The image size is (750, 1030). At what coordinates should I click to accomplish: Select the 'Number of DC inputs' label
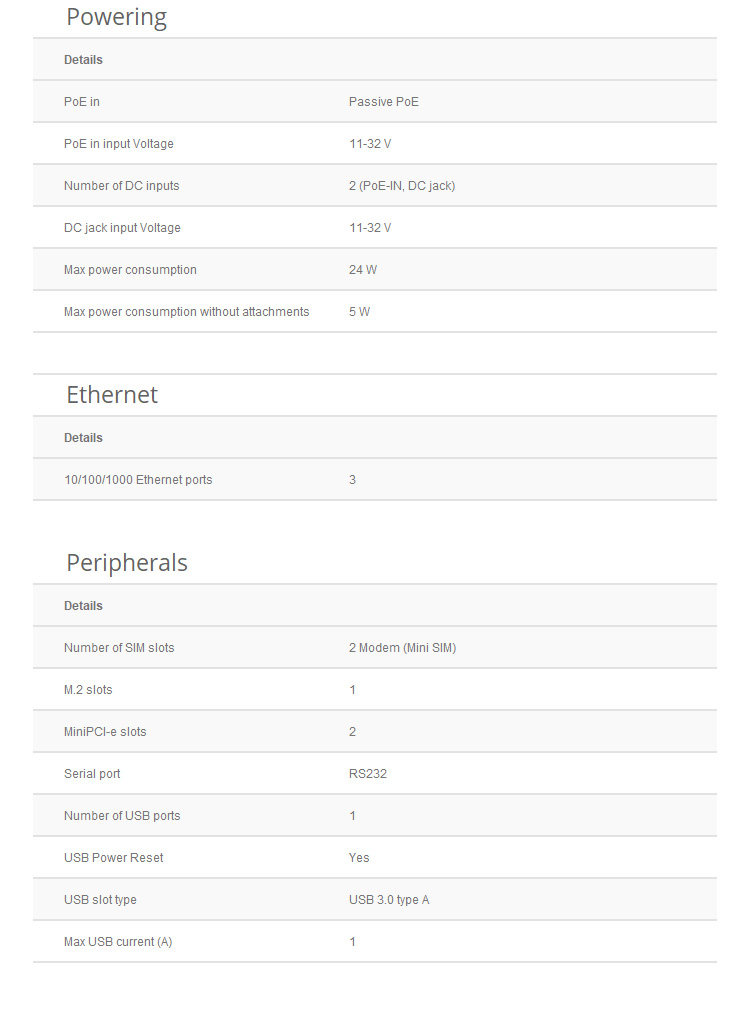click(122, 186)
